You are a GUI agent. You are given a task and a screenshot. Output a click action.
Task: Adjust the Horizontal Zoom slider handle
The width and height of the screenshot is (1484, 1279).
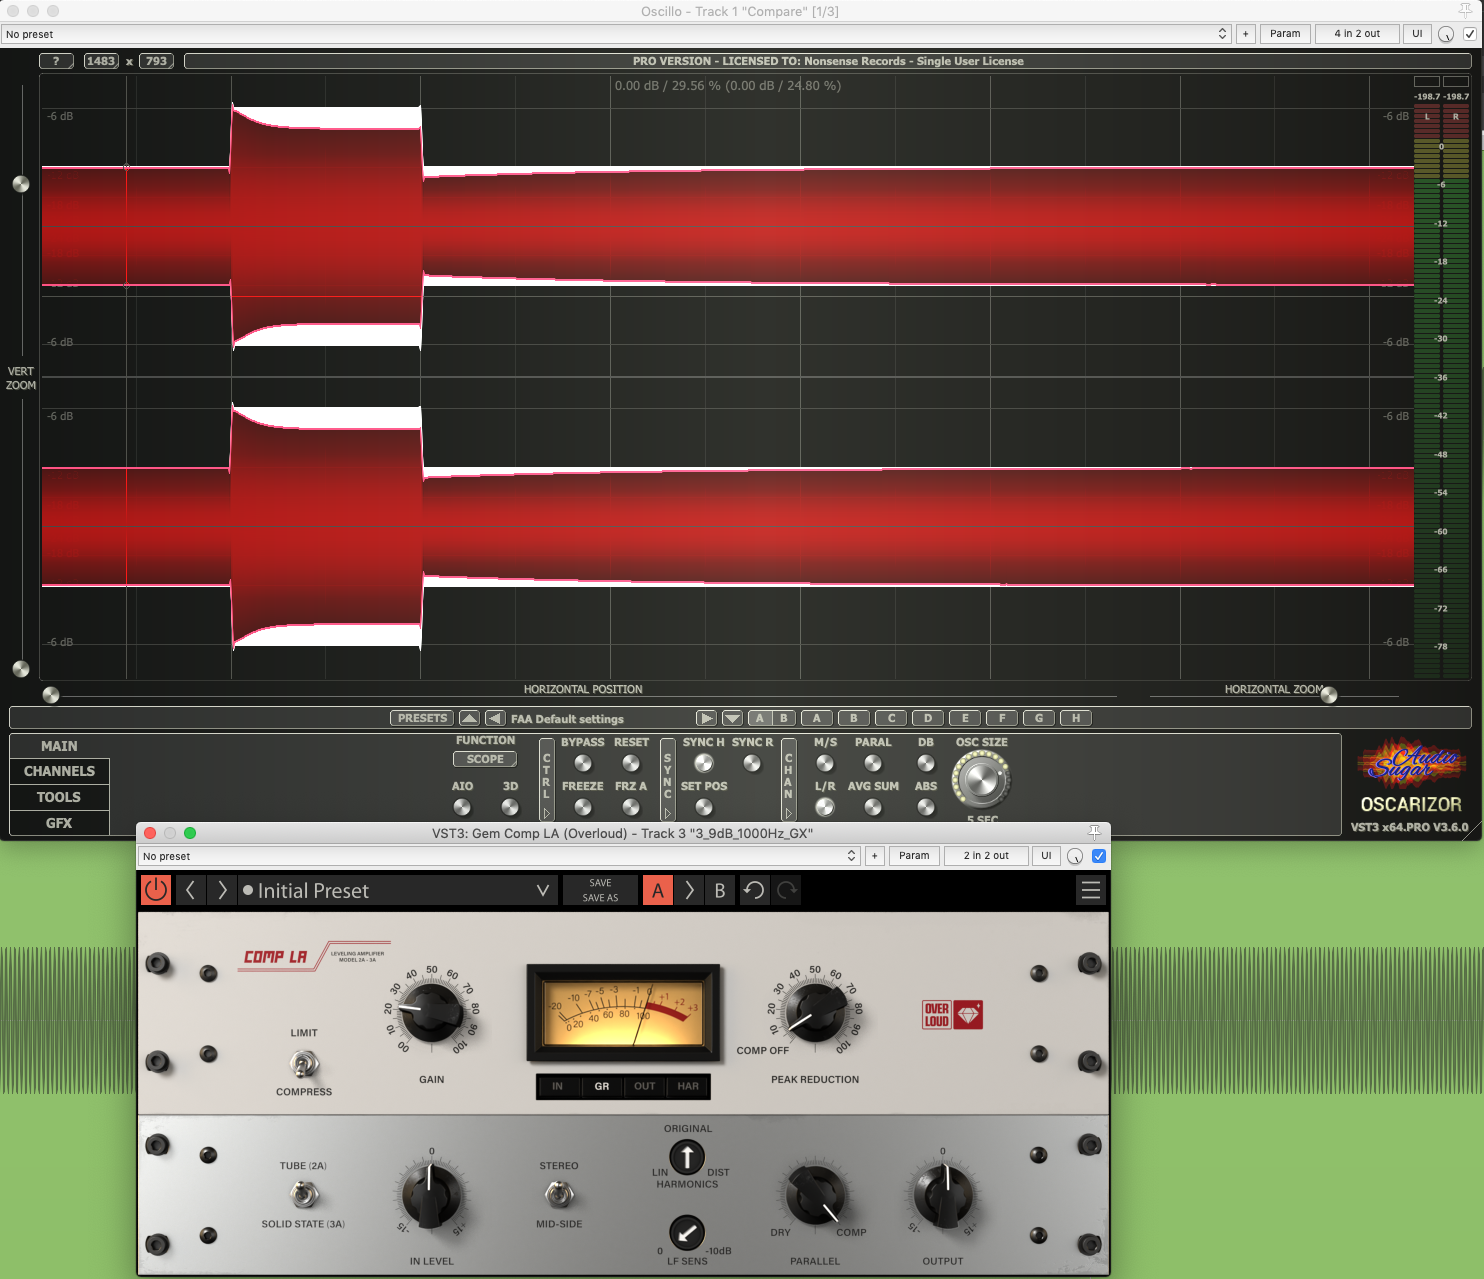1329,695
